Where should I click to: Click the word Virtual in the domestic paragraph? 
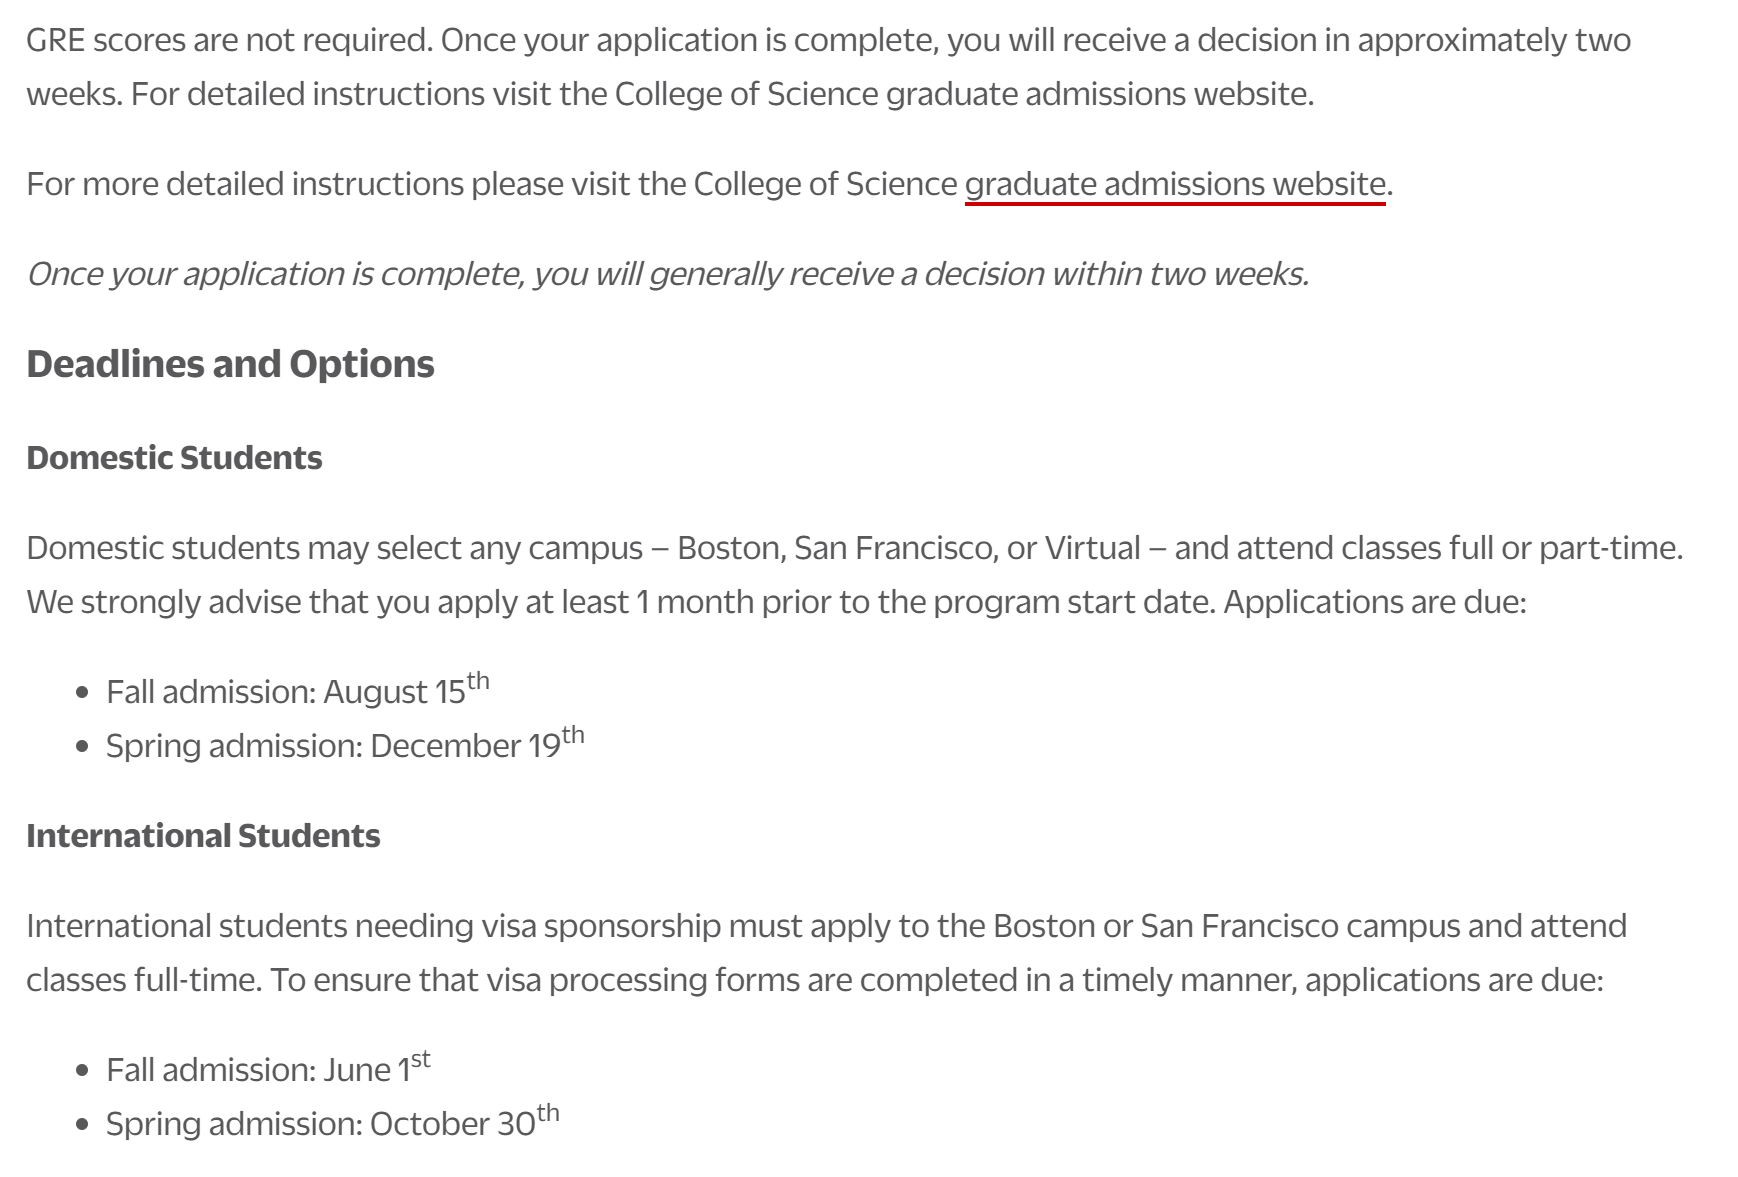click(x=1092, y=548)
